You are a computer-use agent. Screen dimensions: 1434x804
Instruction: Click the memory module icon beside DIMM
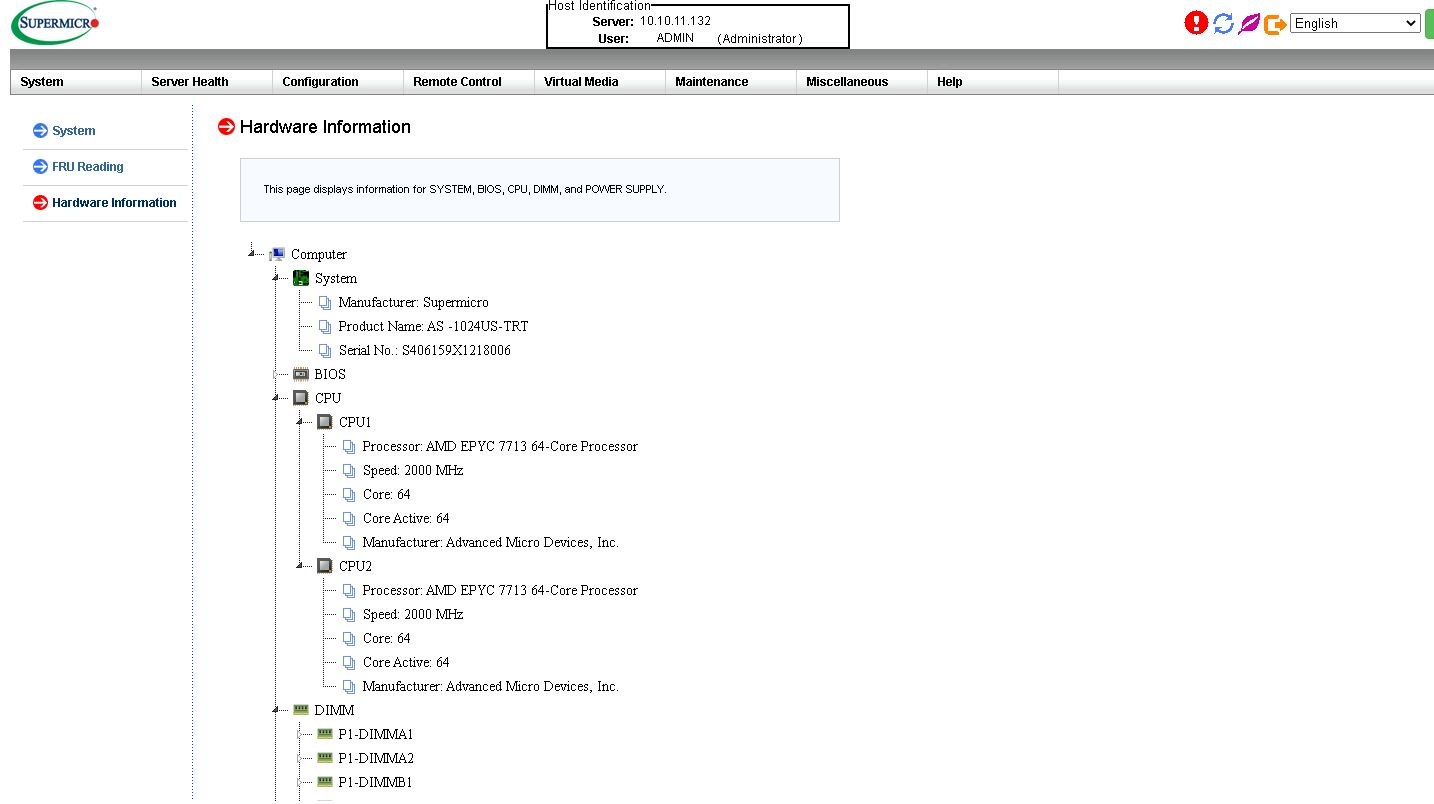click(x=301, y=710)
